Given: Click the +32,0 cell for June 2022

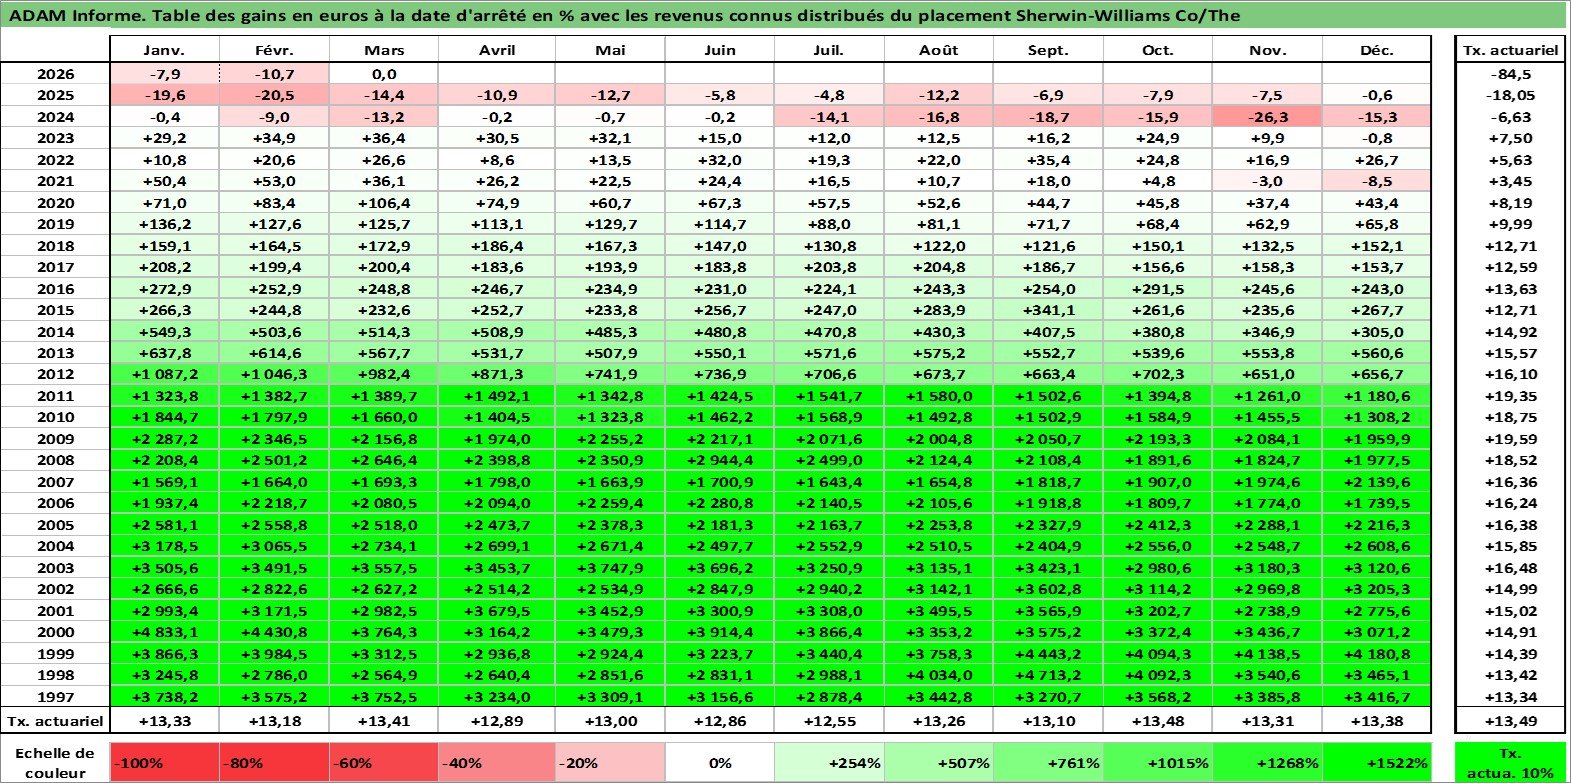Looking at the screenshot, I should (x=719, y=160).
